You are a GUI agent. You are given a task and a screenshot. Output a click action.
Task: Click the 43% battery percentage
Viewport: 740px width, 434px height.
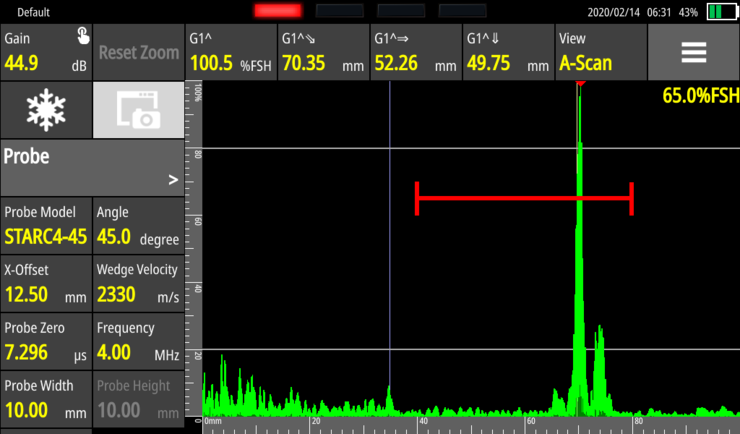pyautogui.click(x=688, y=12)
